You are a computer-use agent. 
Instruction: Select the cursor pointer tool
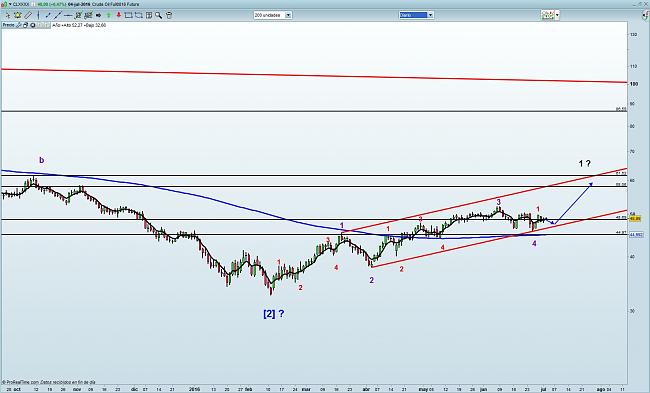pyautogui.click(x=8, y=15)
